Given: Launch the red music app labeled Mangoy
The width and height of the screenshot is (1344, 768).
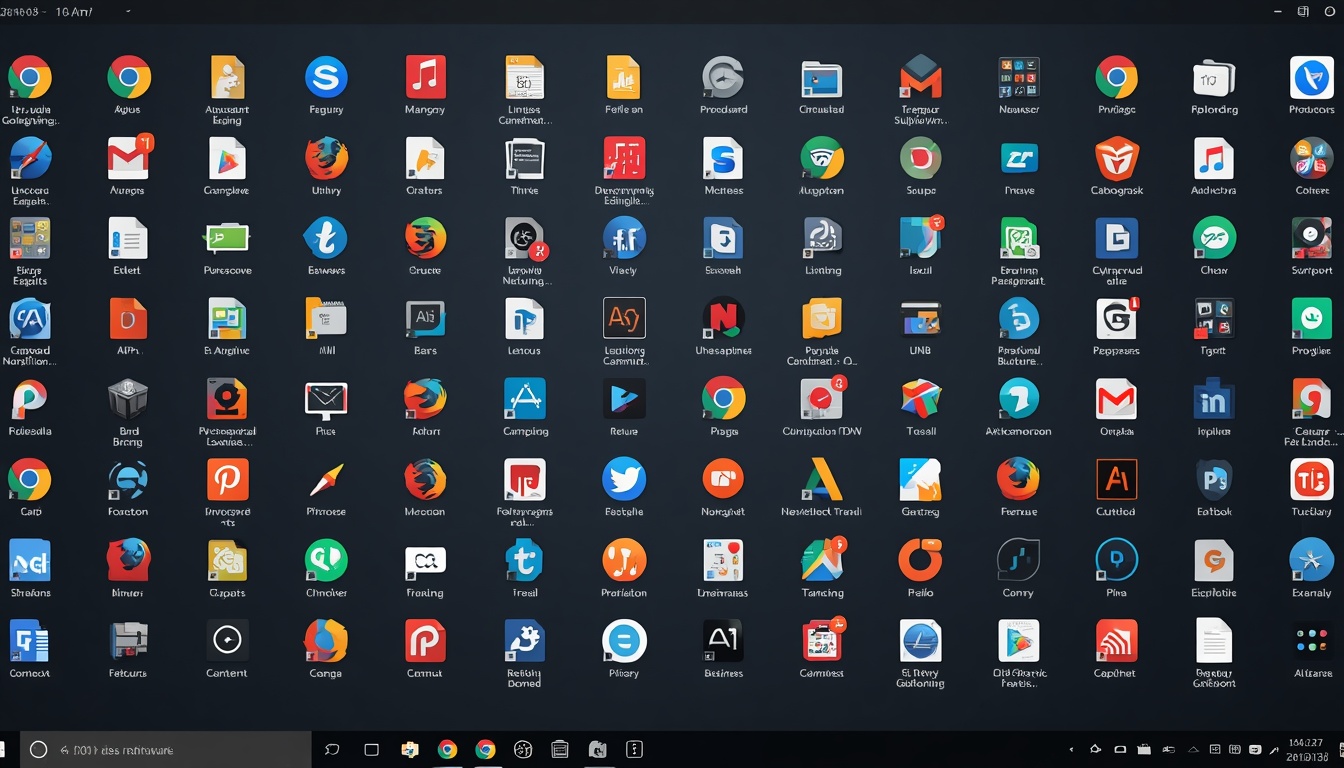Looking at the screenshot, I should [425, 77].
